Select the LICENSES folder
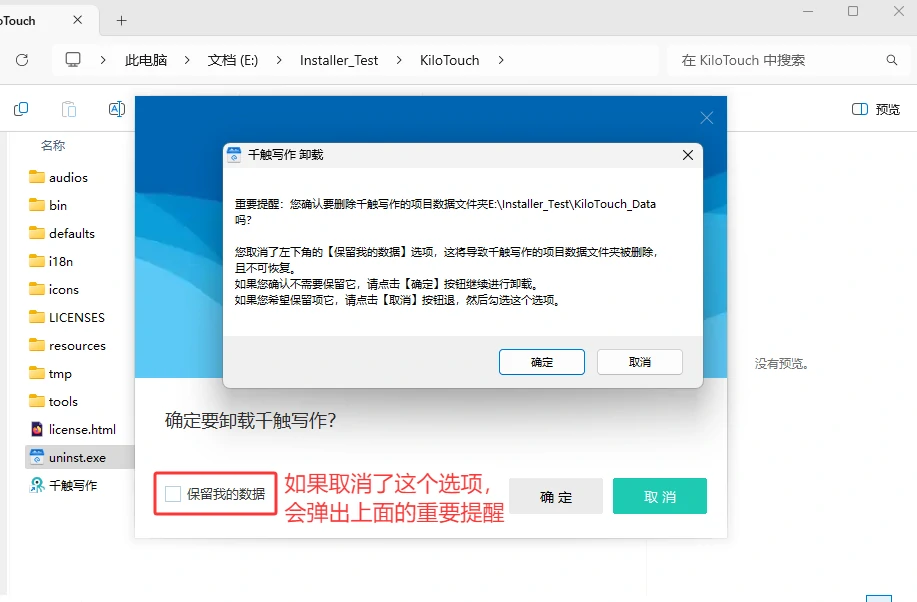 tap(67, 318)
